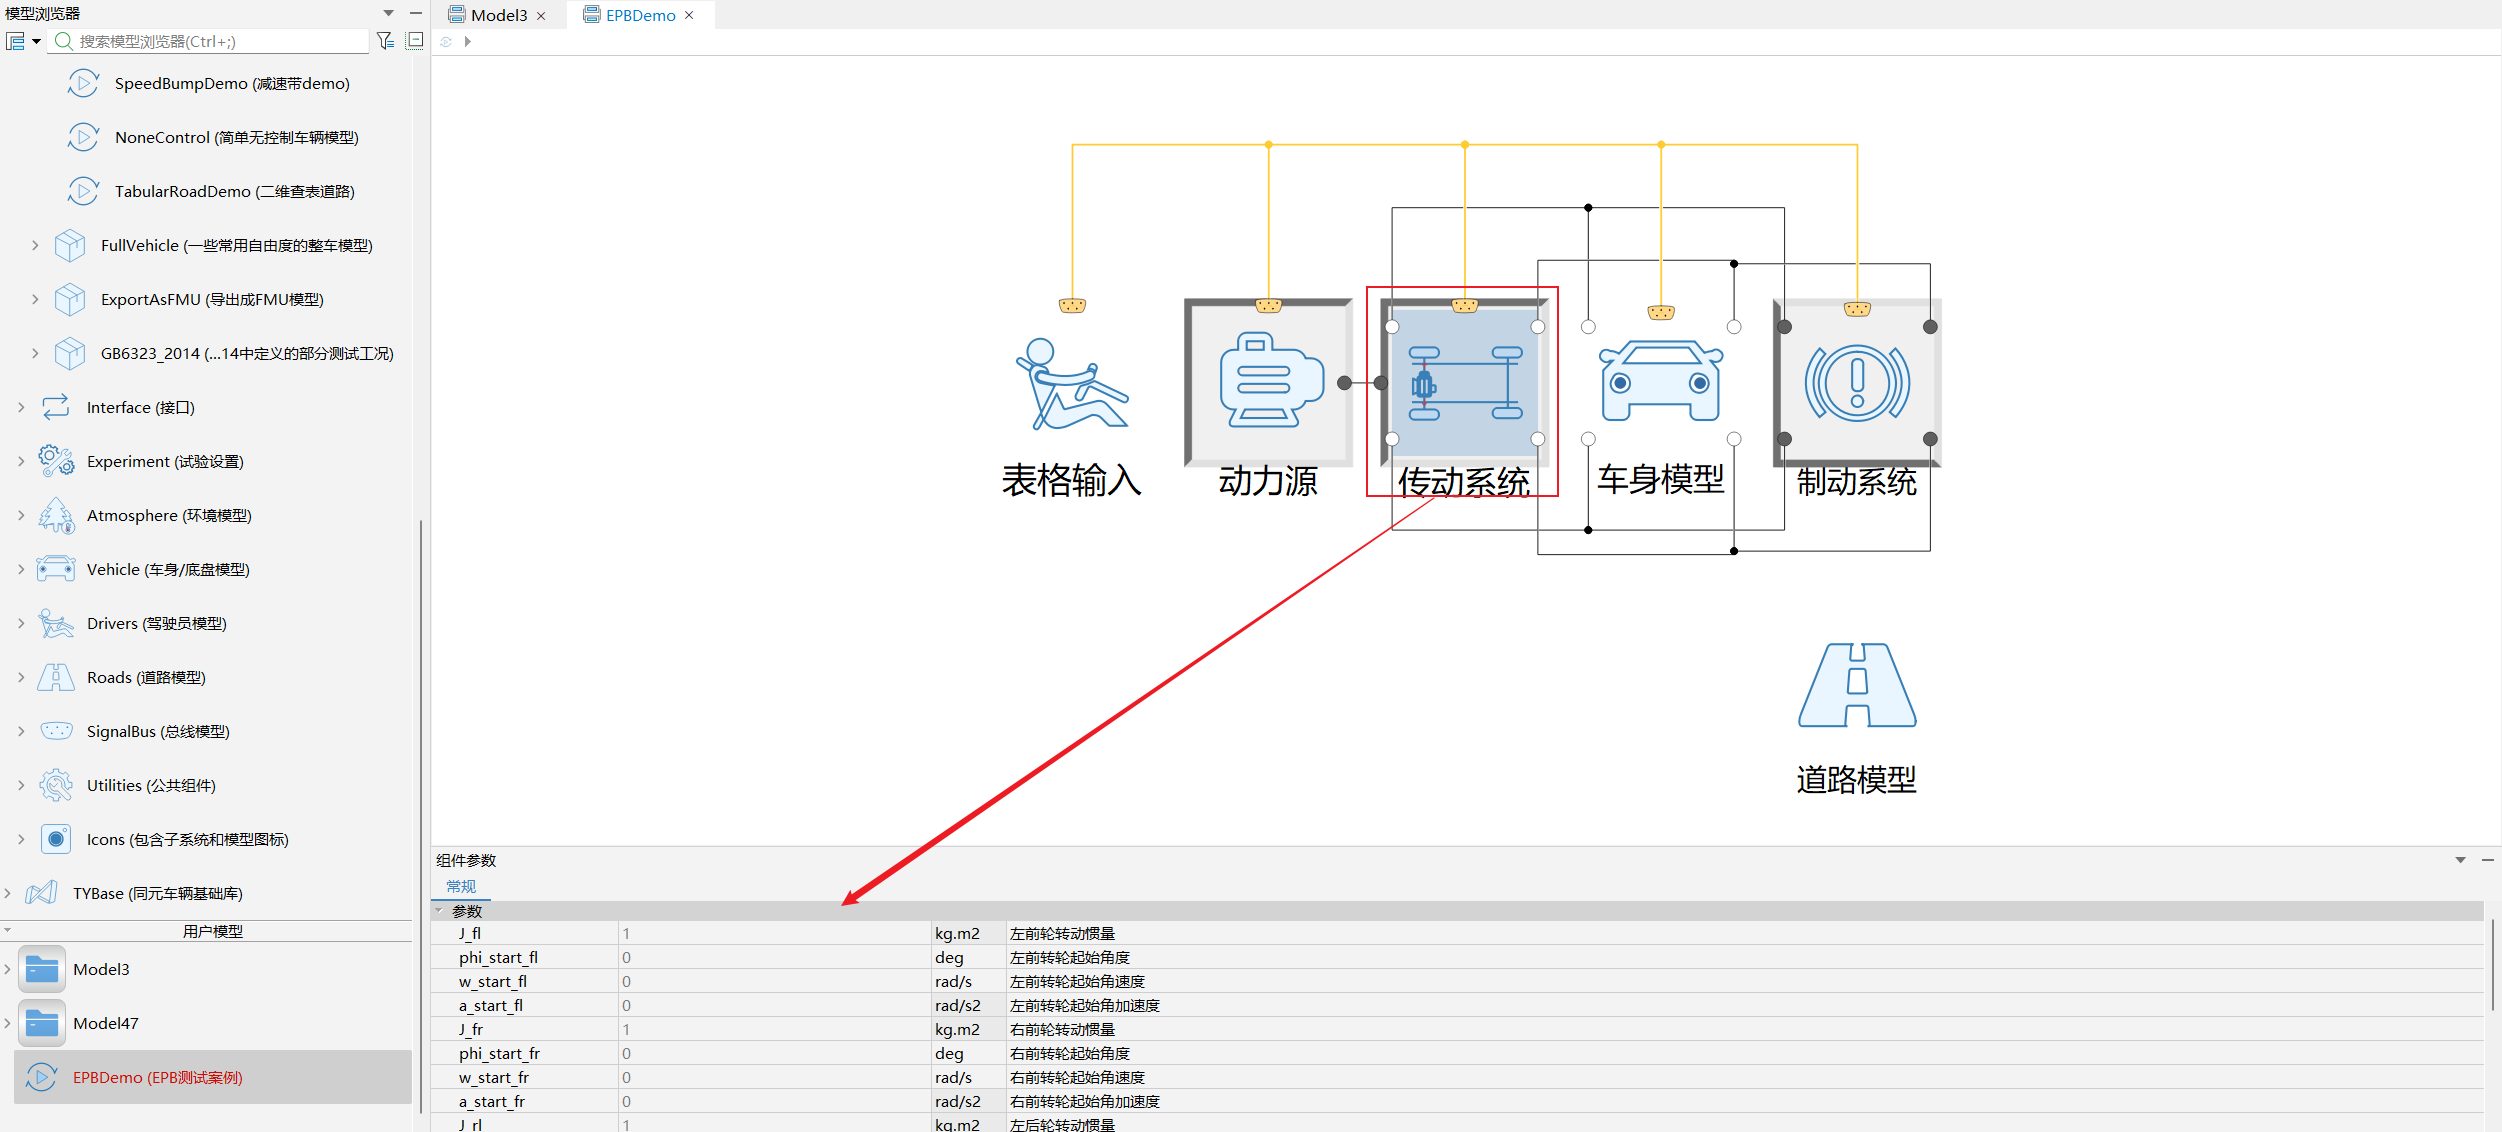Close the EPBDemo tab

click(x=689, y=15)
